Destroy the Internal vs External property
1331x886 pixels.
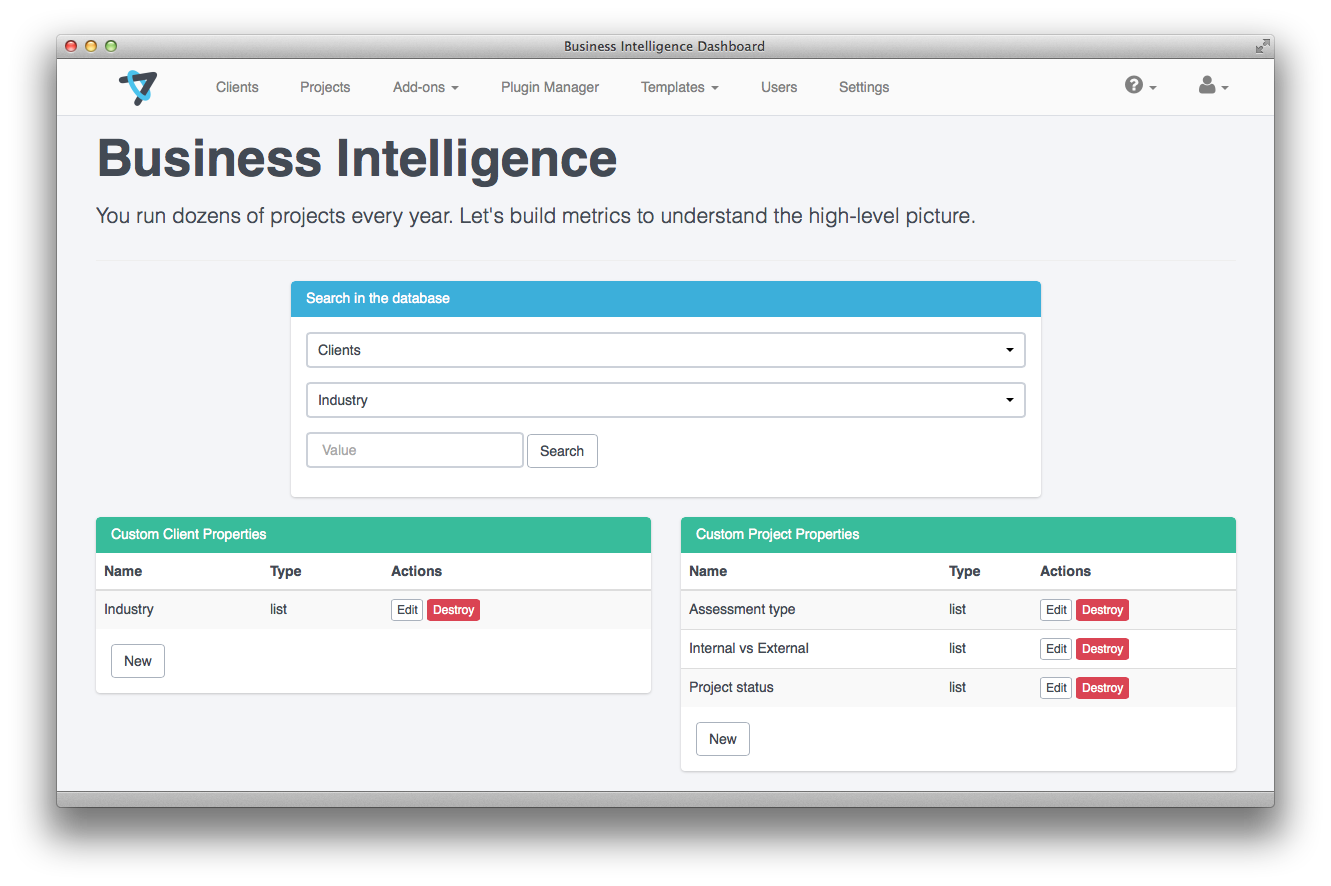[1102, 649]
